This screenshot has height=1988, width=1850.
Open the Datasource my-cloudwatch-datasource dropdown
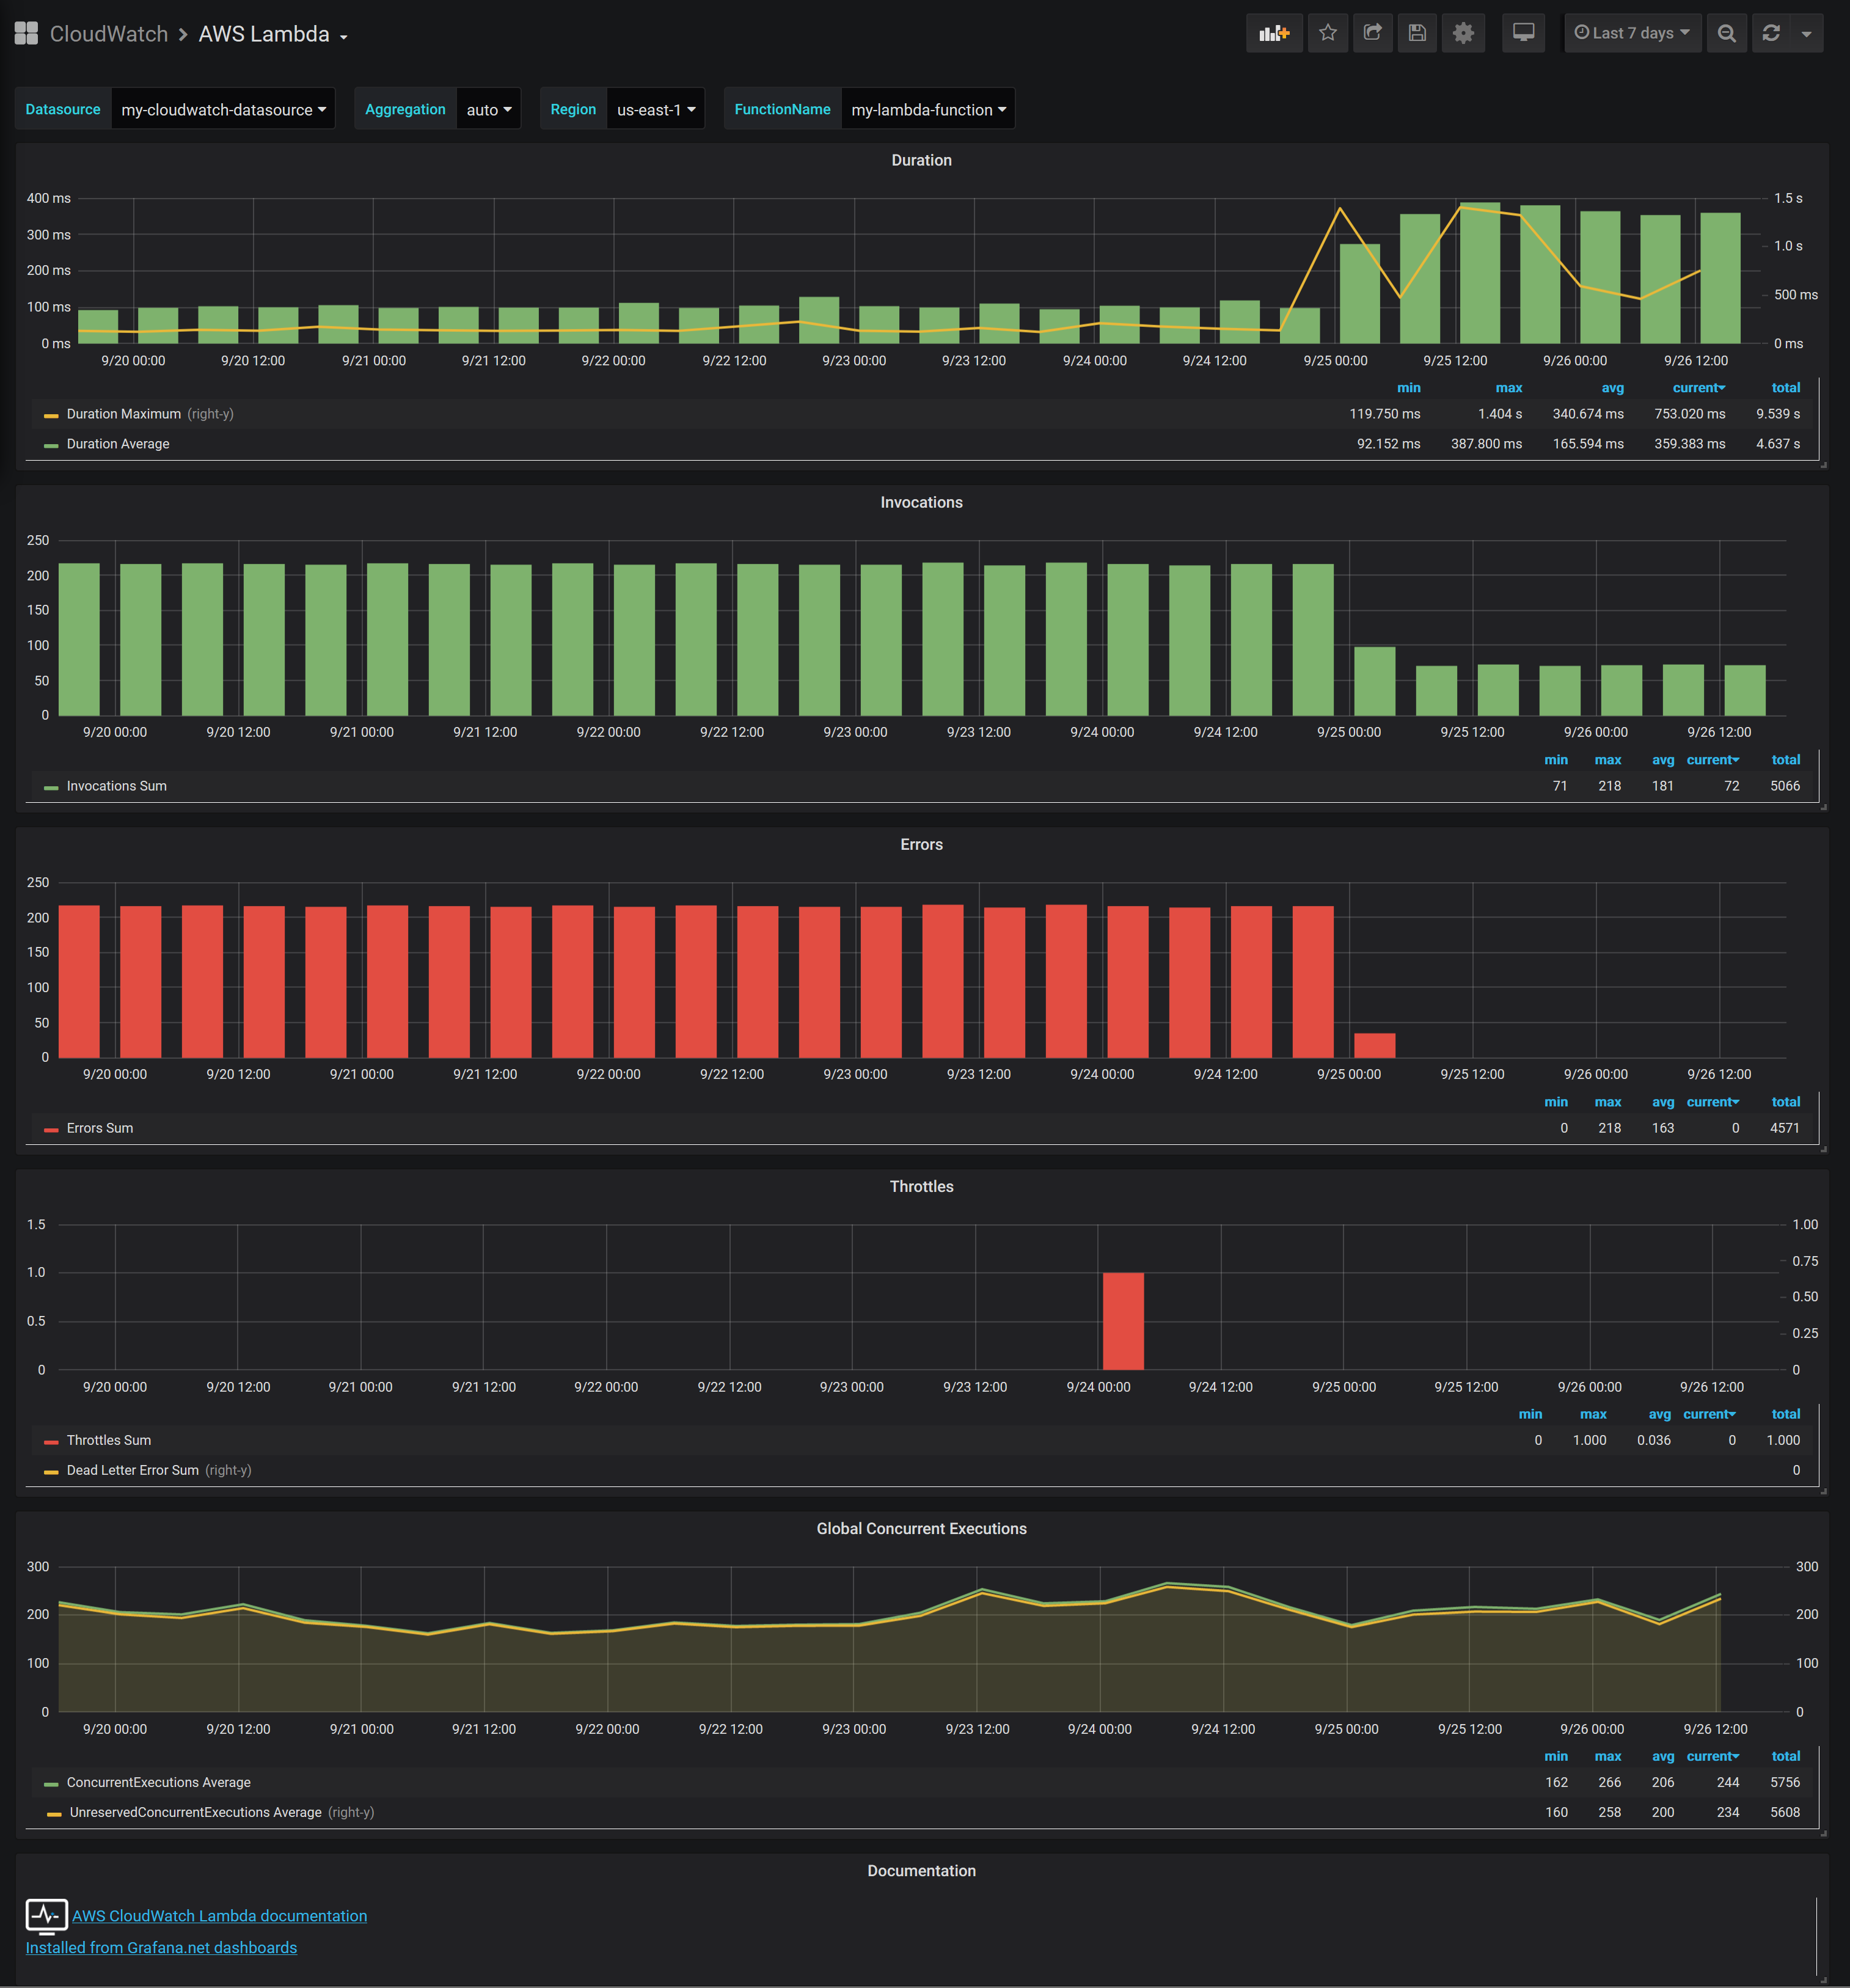coord(223,109)
